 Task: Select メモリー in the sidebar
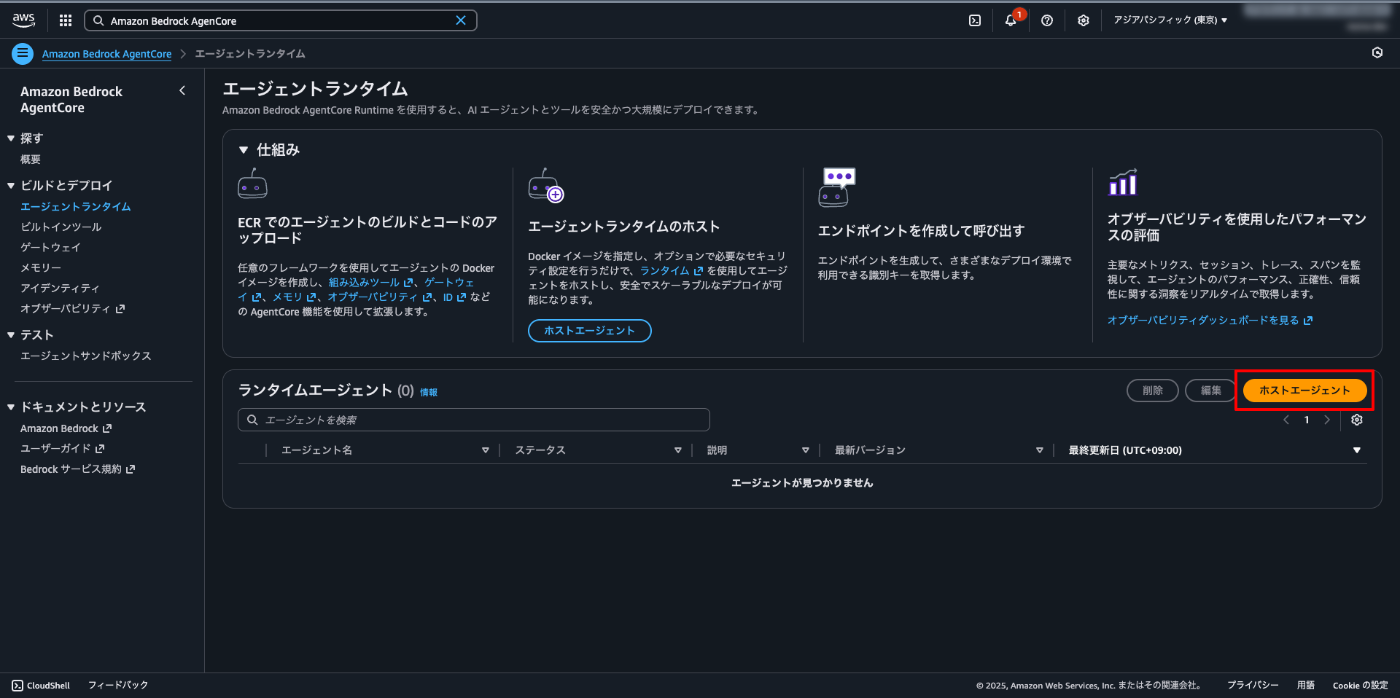41,268
